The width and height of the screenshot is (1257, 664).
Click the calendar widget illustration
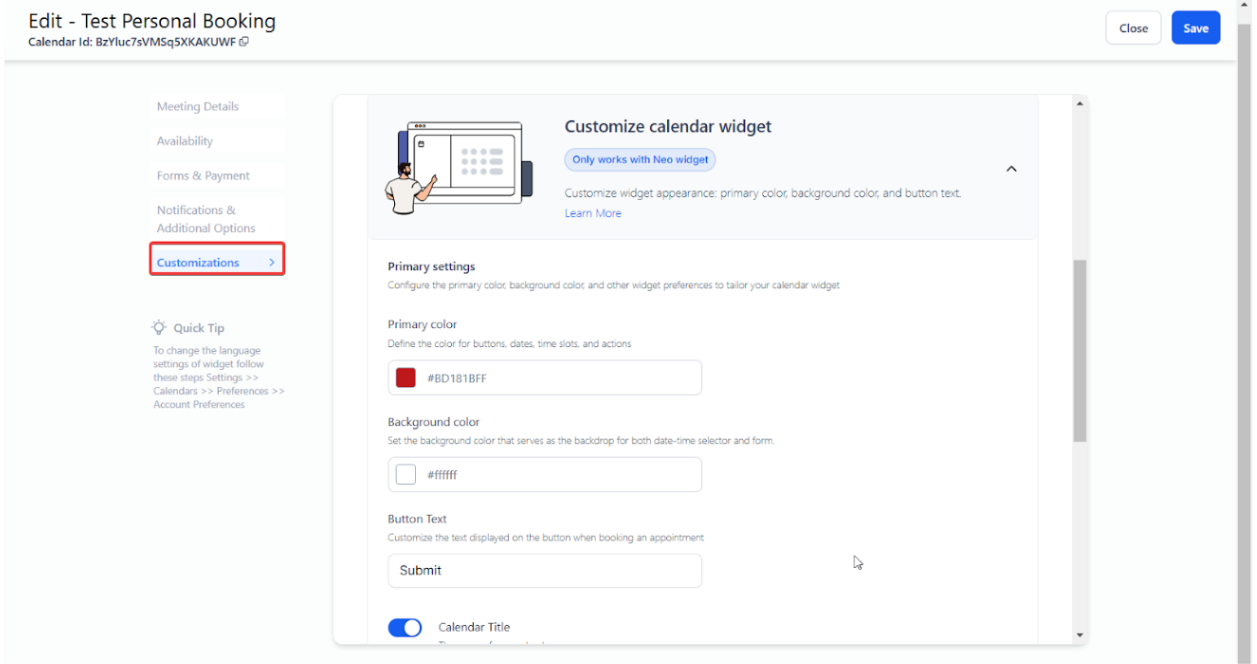pos(458,167)
